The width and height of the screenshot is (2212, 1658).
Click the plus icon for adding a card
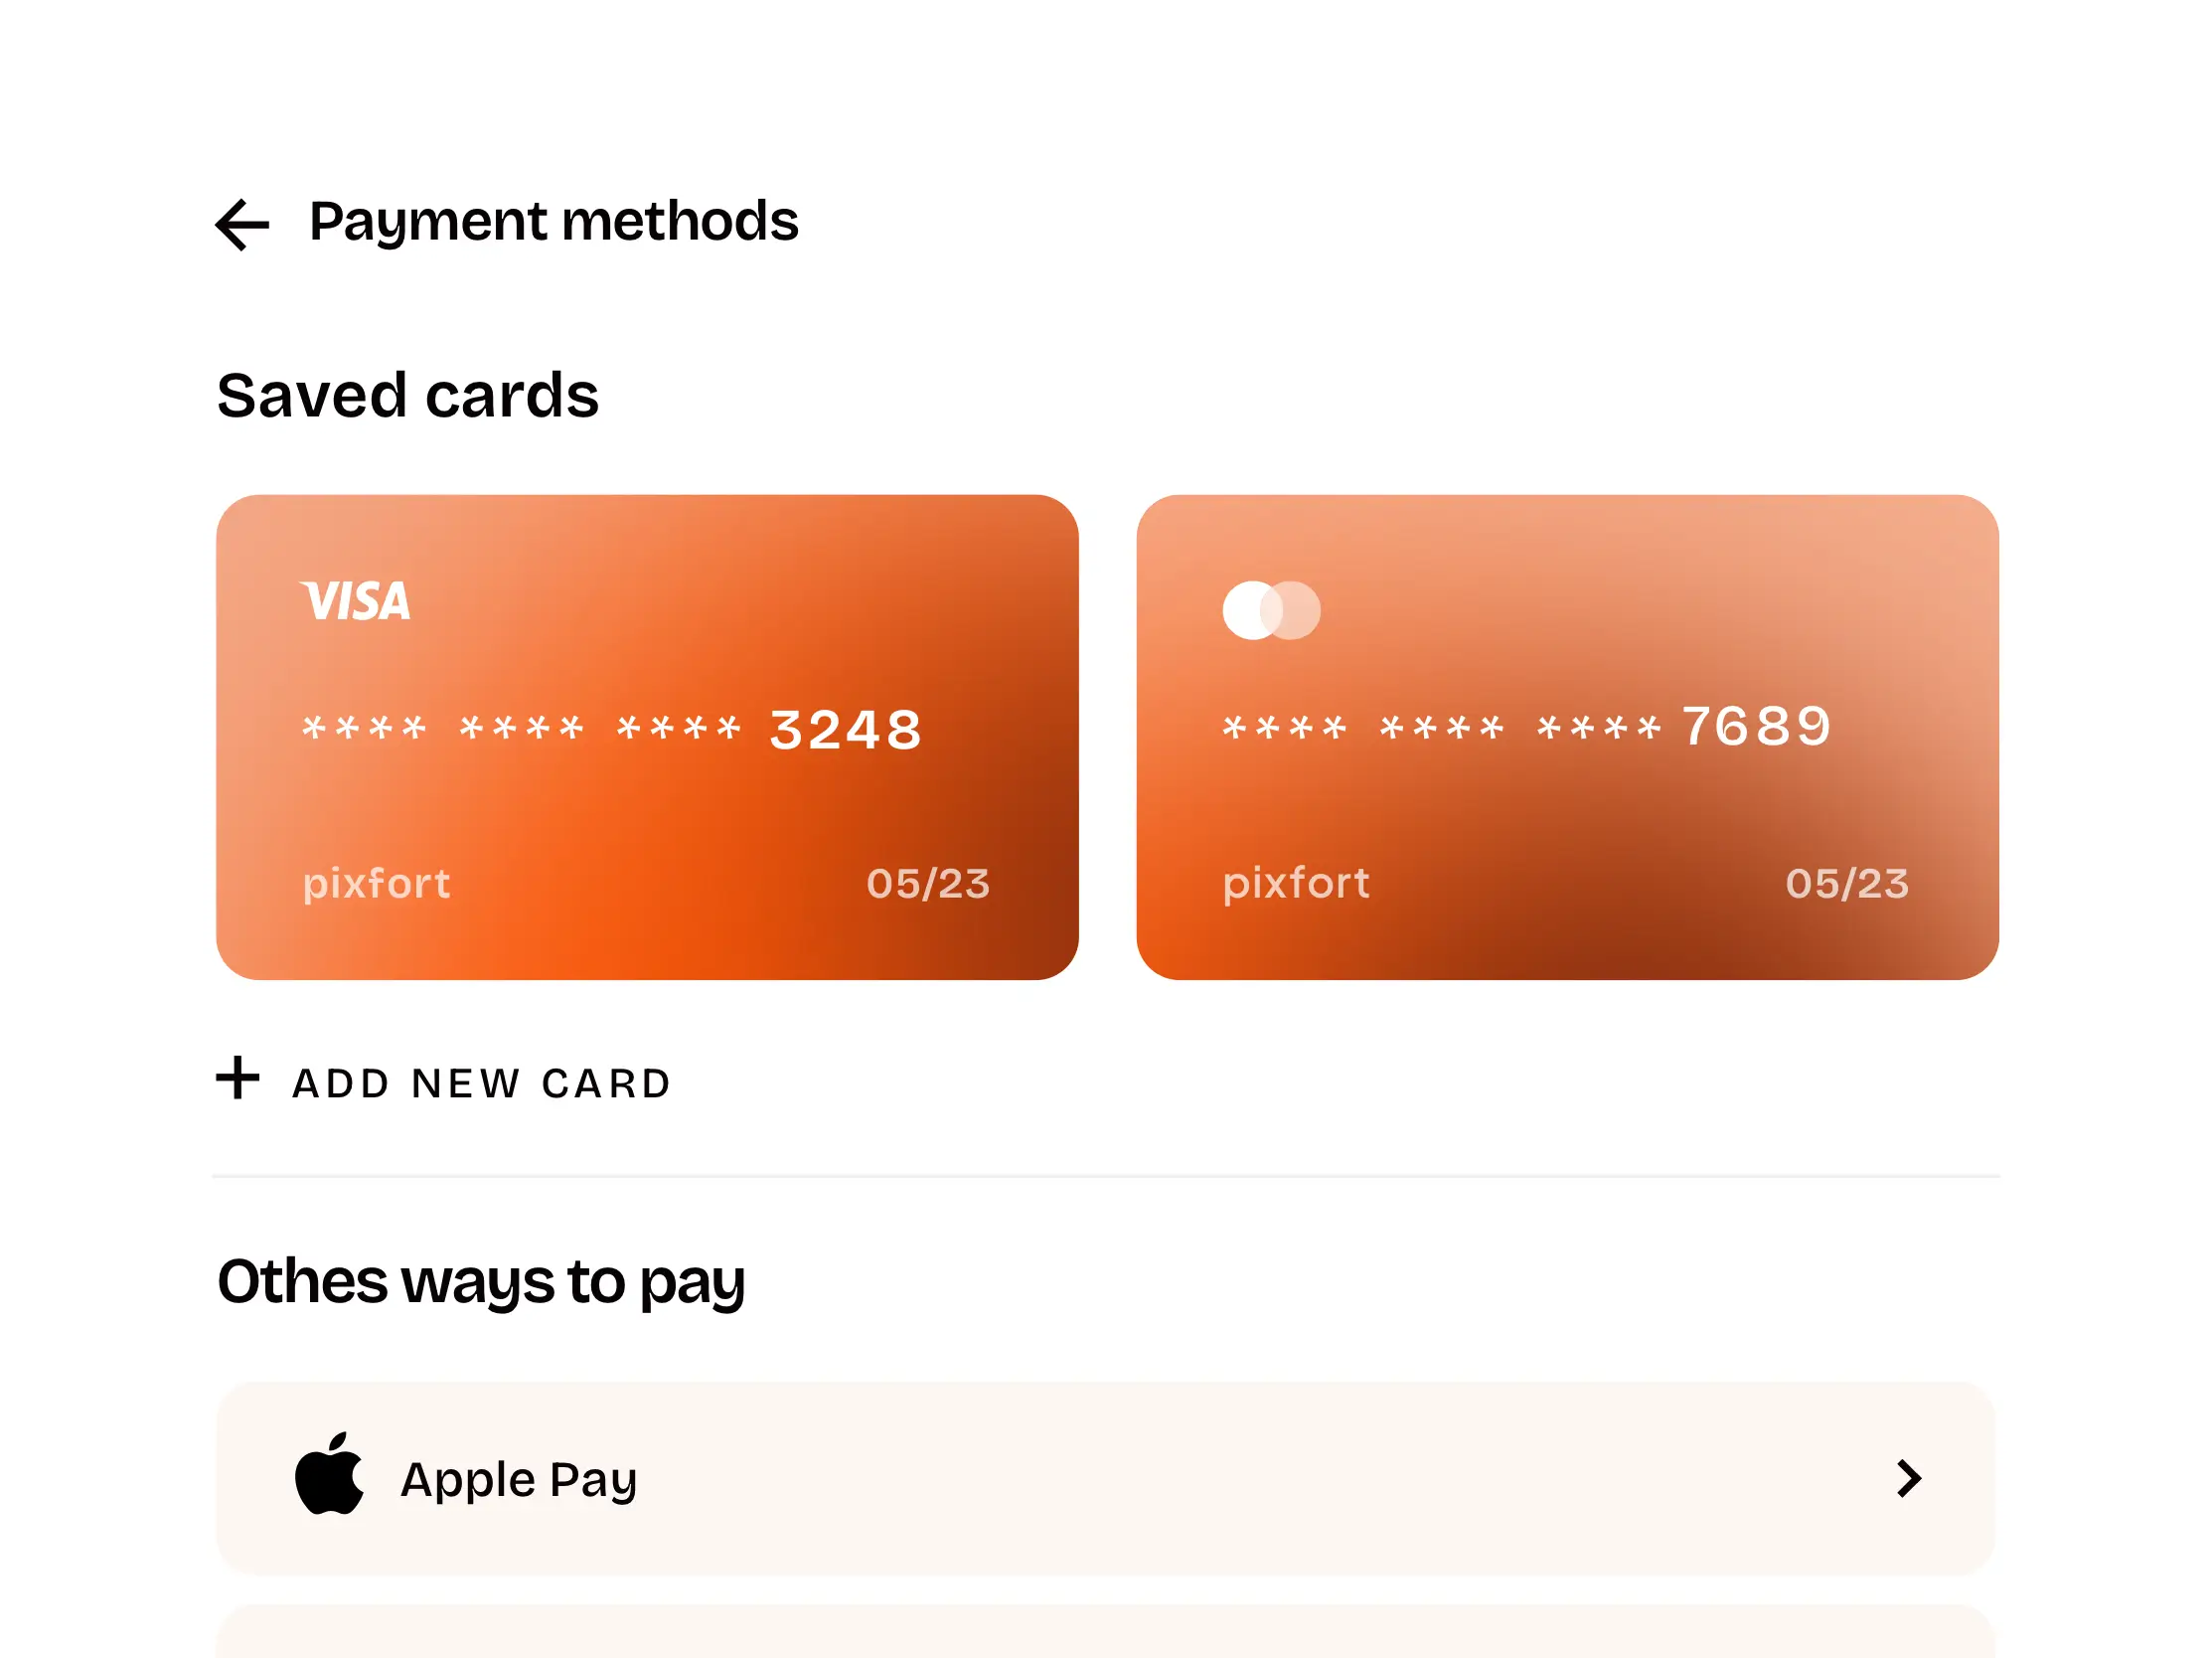tap(238, 1078)
